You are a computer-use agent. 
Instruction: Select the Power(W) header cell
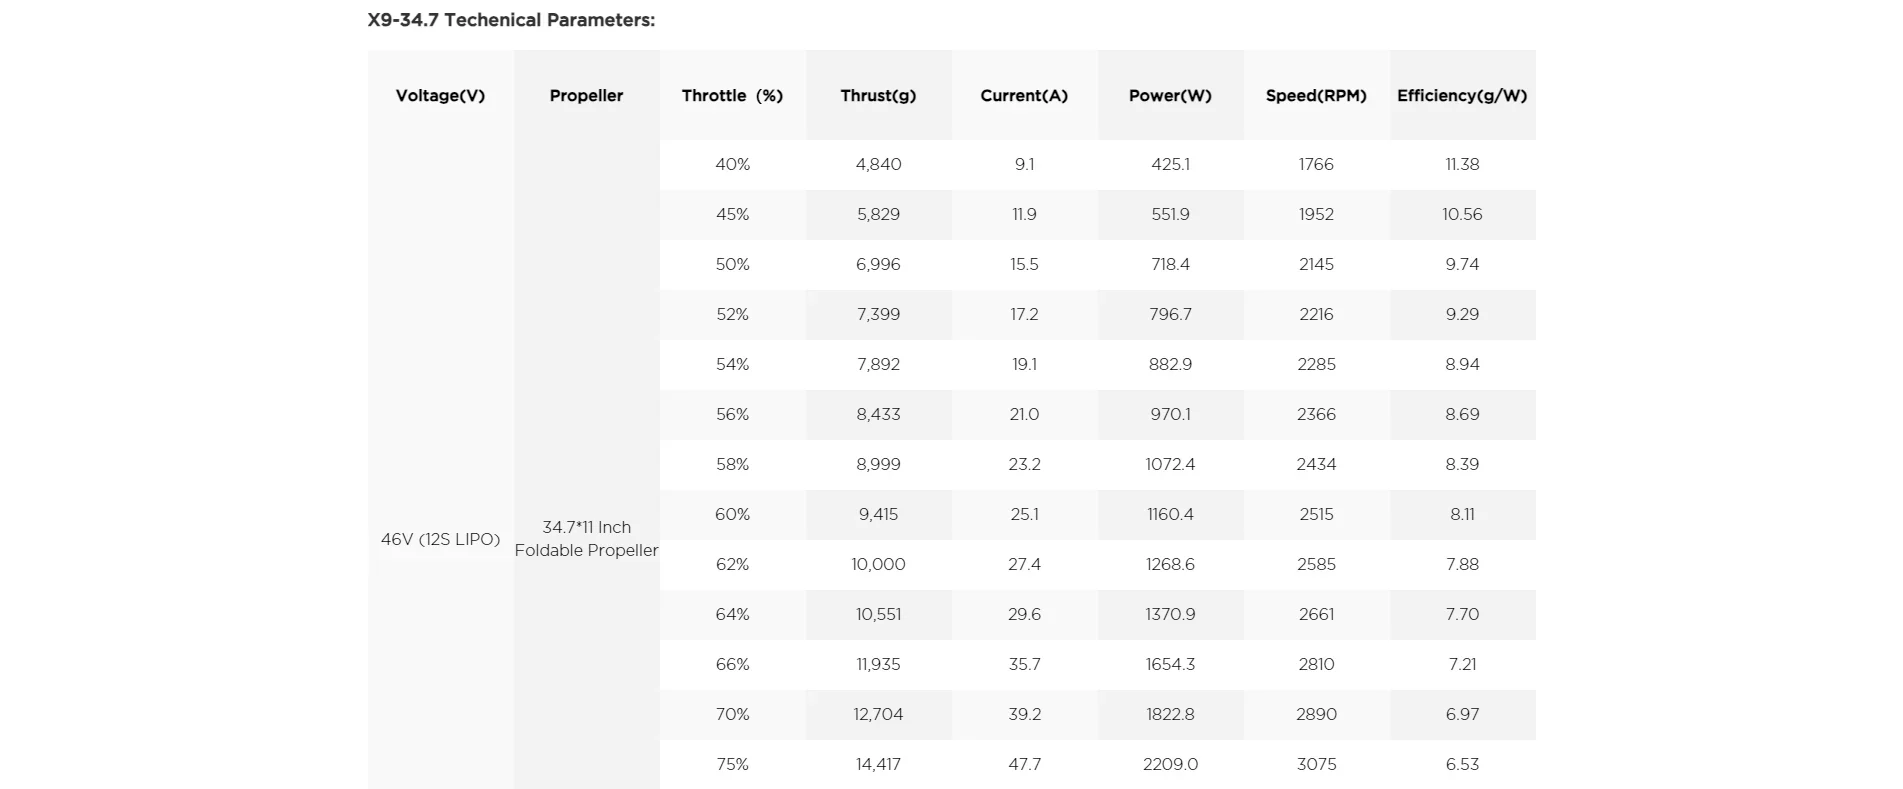click(1170, 96)
